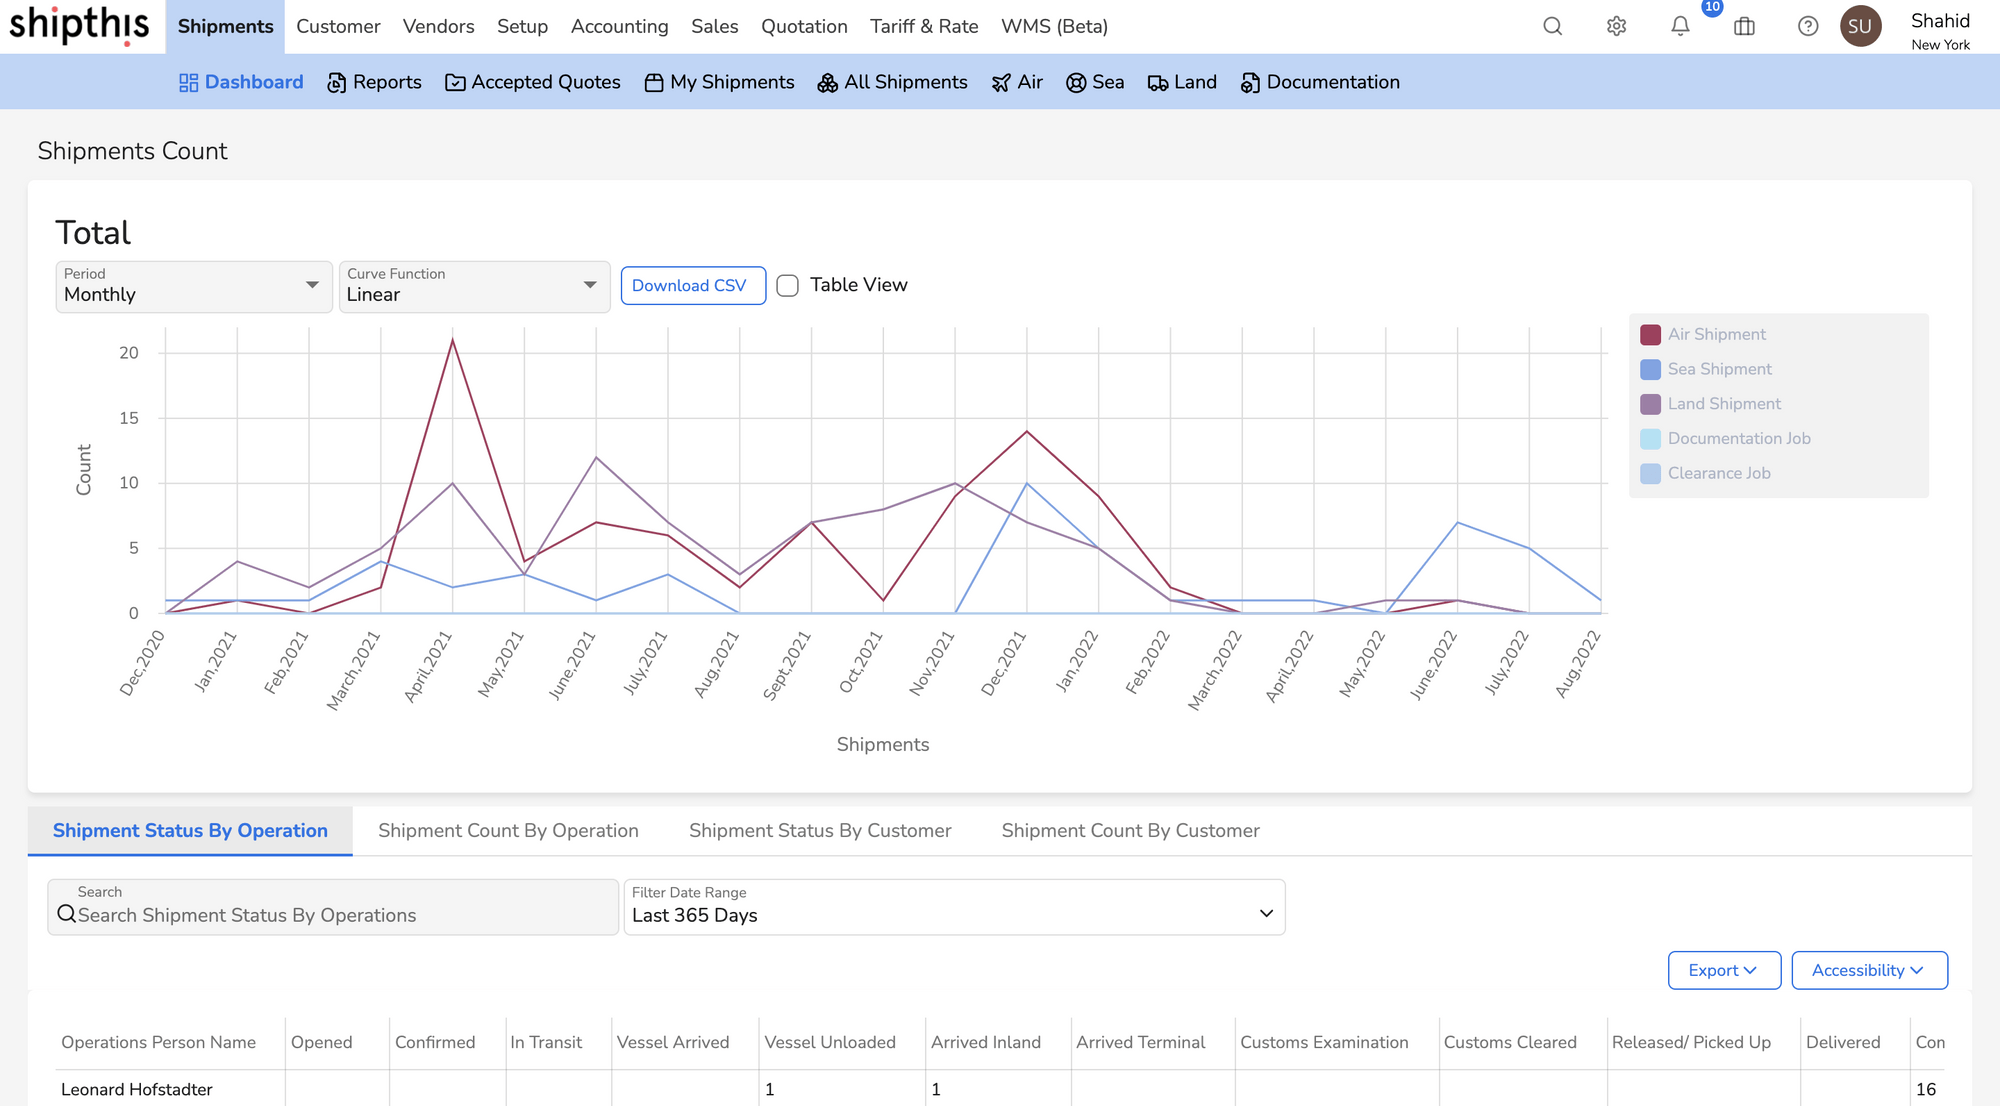Click the Download CSV button
Viewport: 2000px width, 1106px height.
693,285
